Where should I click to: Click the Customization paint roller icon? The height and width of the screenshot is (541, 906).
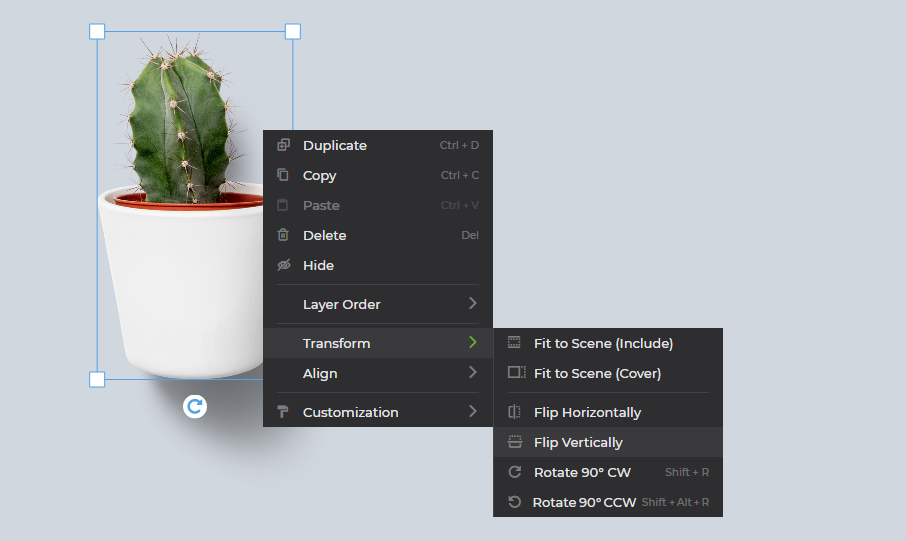tap(283, 412)
